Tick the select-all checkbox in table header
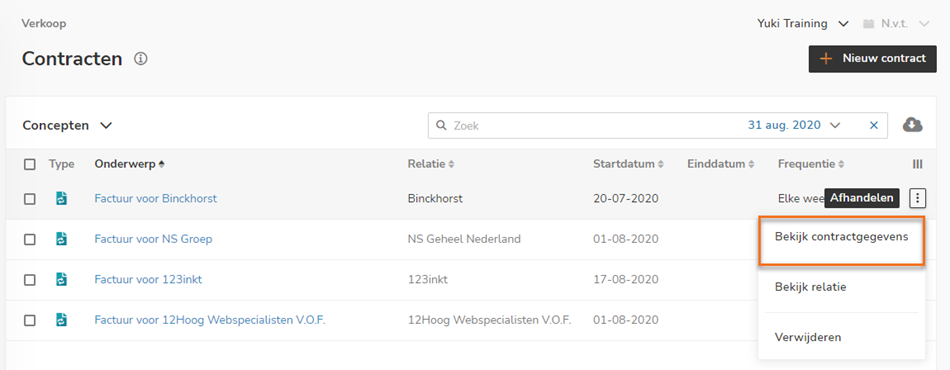Viewport: 950px width, 370px height. coord(30,164)
